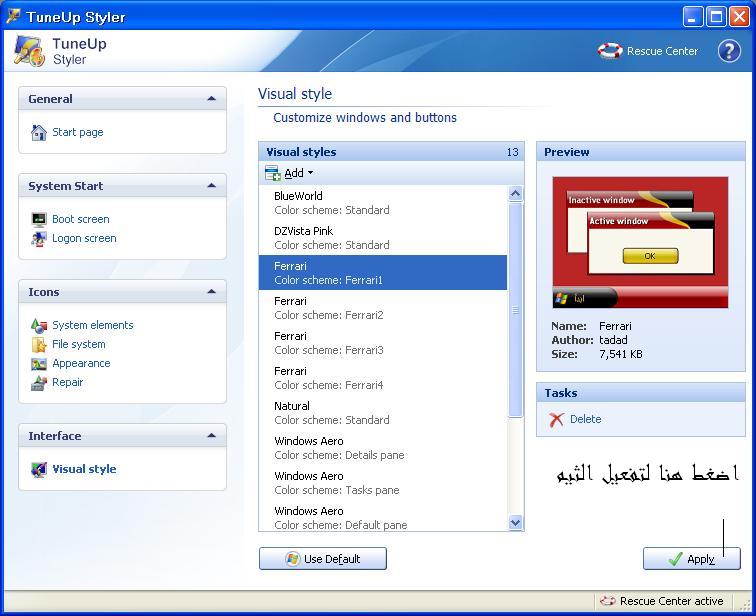The width and height of the screenshot is (756, 616).
Task: Select the Natural visual style
Action: [383, 413]
